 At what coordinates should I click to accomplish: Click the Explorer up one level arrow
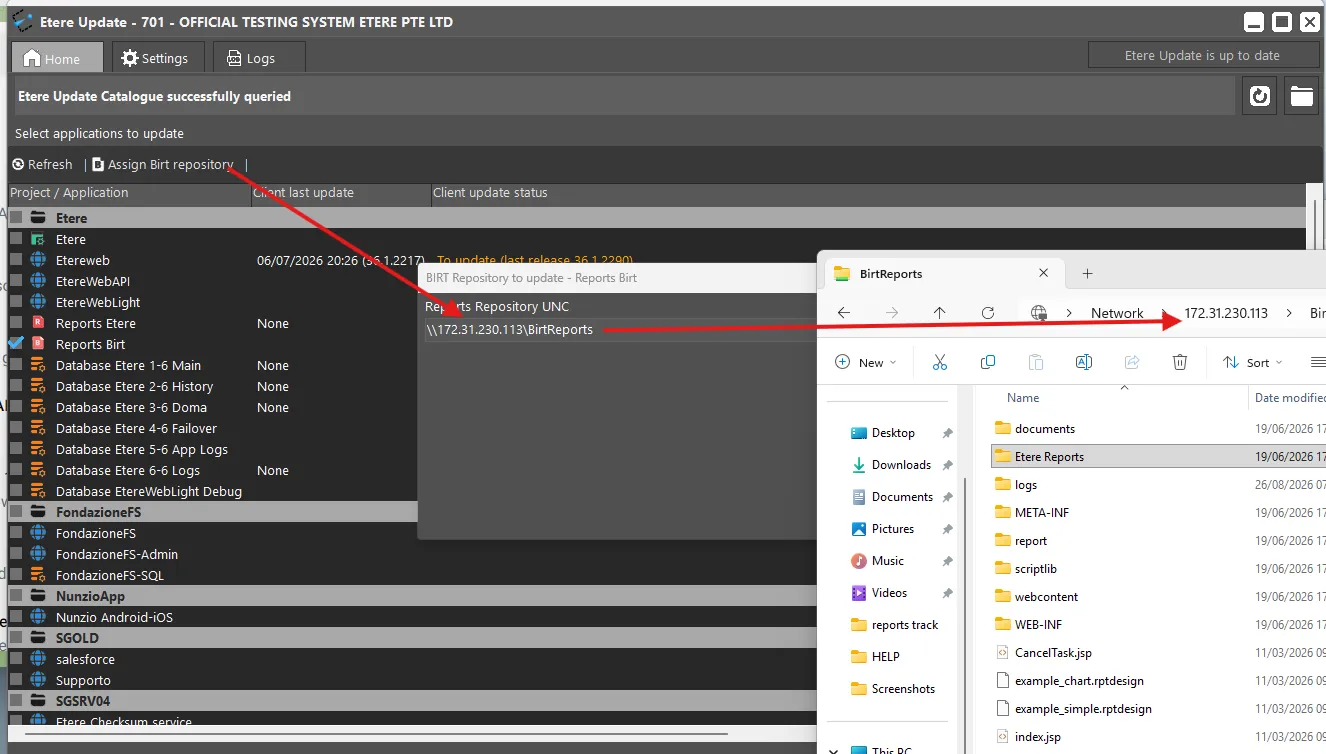point(940,313)
